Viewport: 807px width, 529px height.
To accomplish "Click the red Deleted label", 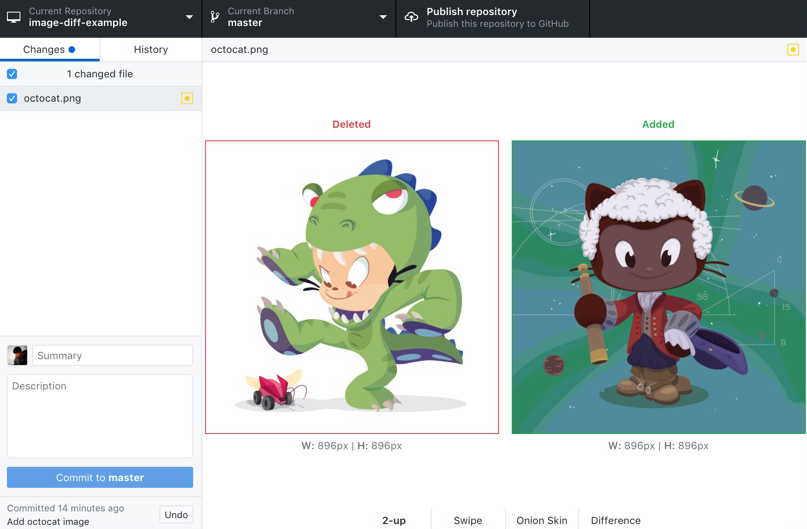I will click(x=352, y=124).
